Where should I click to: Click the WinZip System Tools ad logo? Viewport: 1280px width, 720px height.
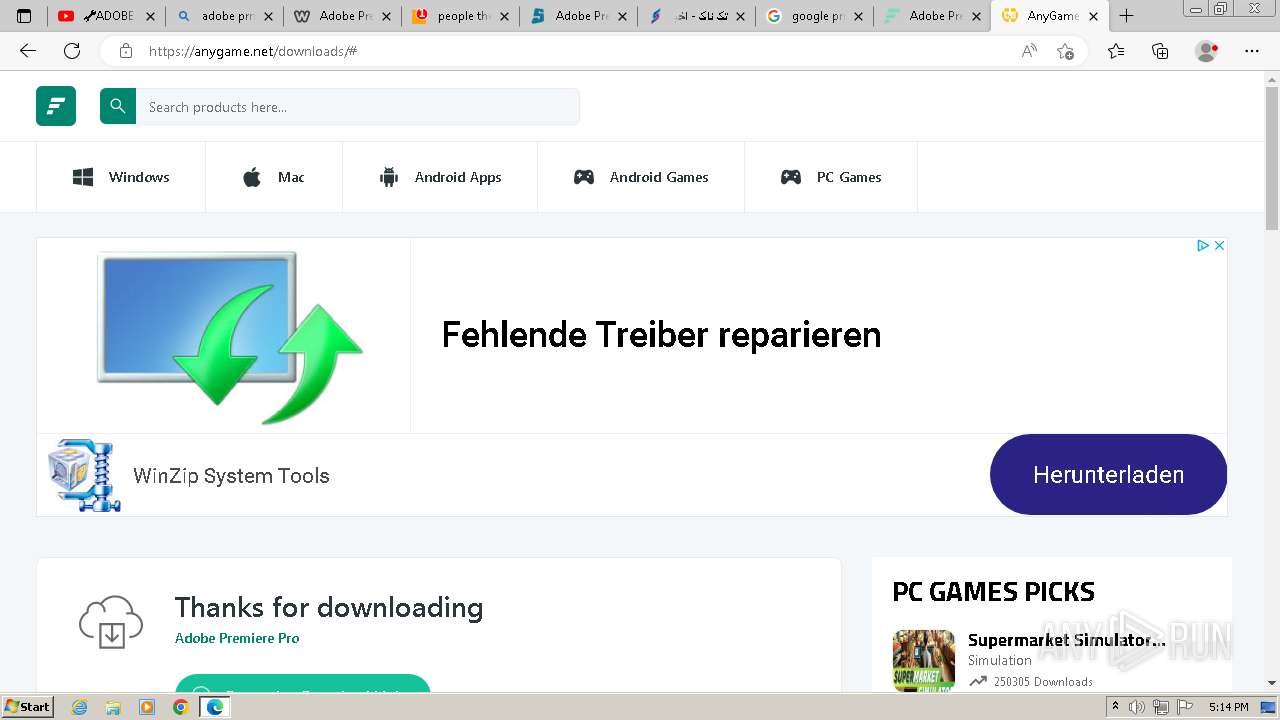point(85,475)
